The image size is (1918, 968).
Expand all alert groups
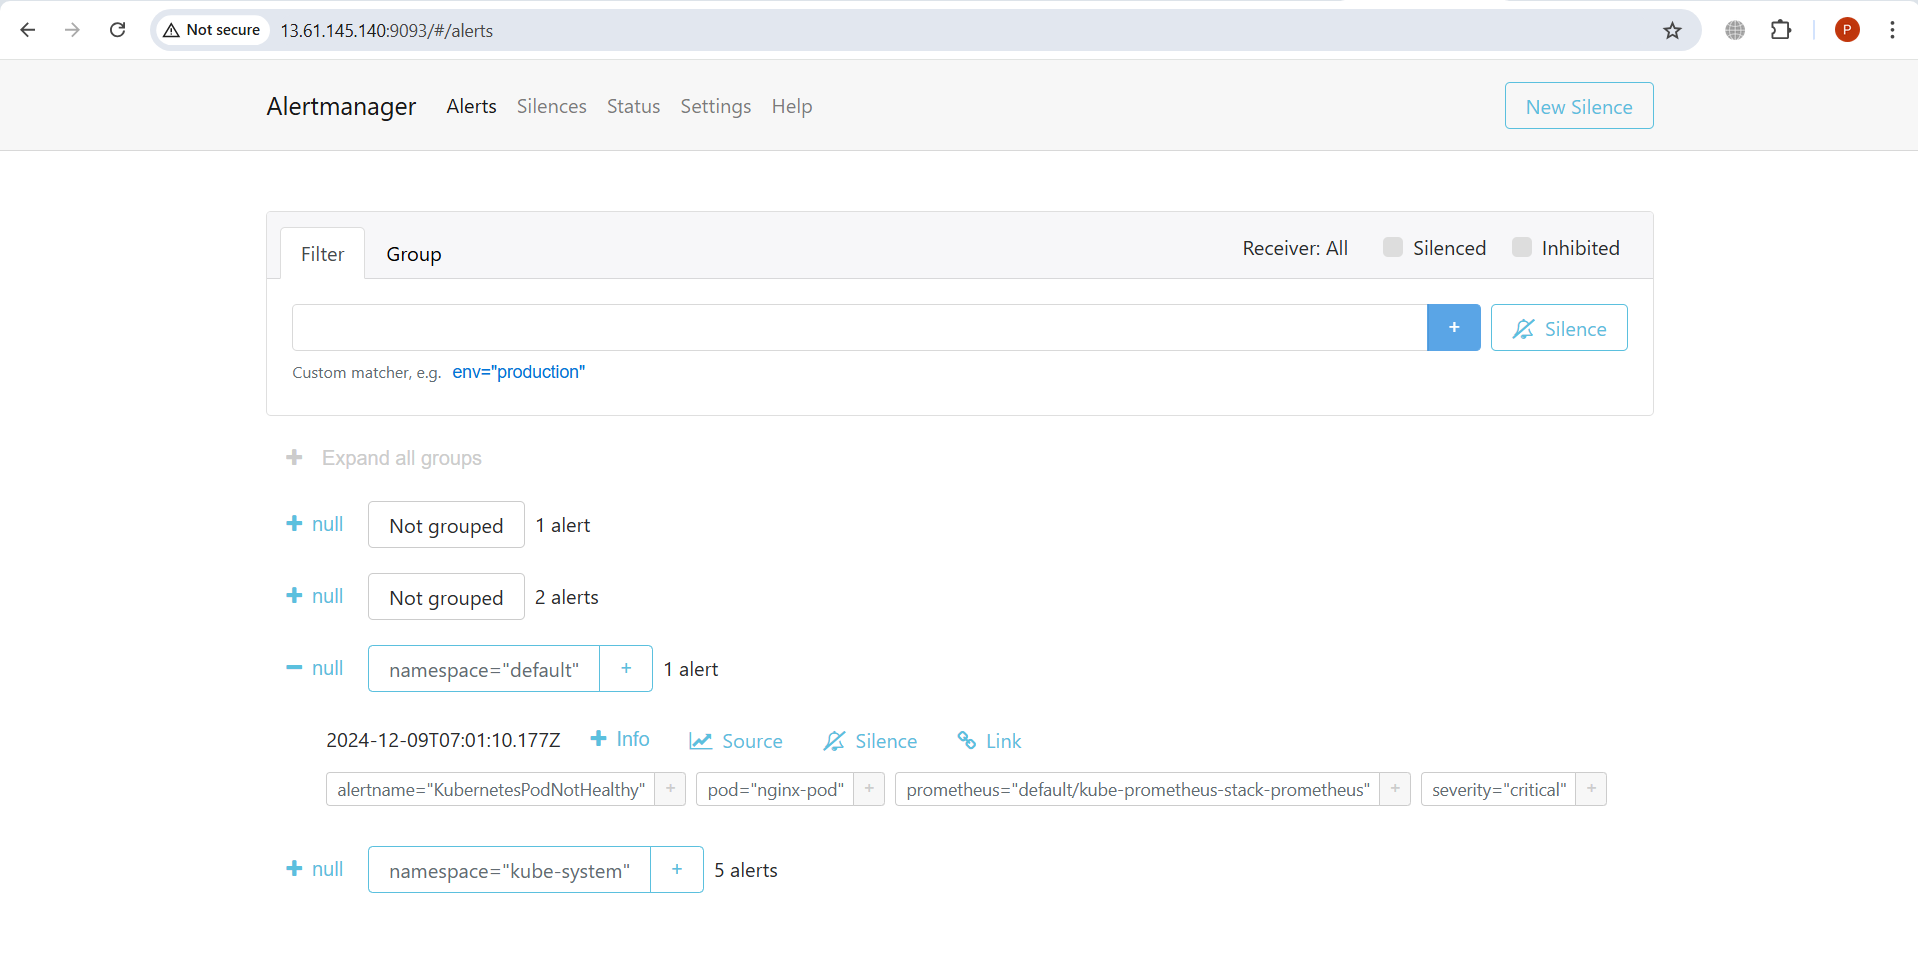(383, 458)
